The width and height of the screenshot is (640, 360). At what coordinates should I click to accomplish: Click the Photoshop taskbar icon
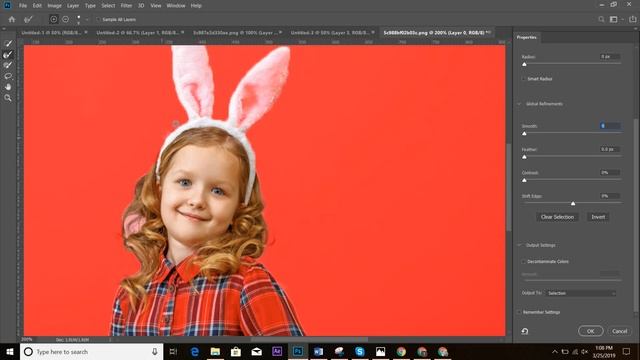(x=298, y=351)
